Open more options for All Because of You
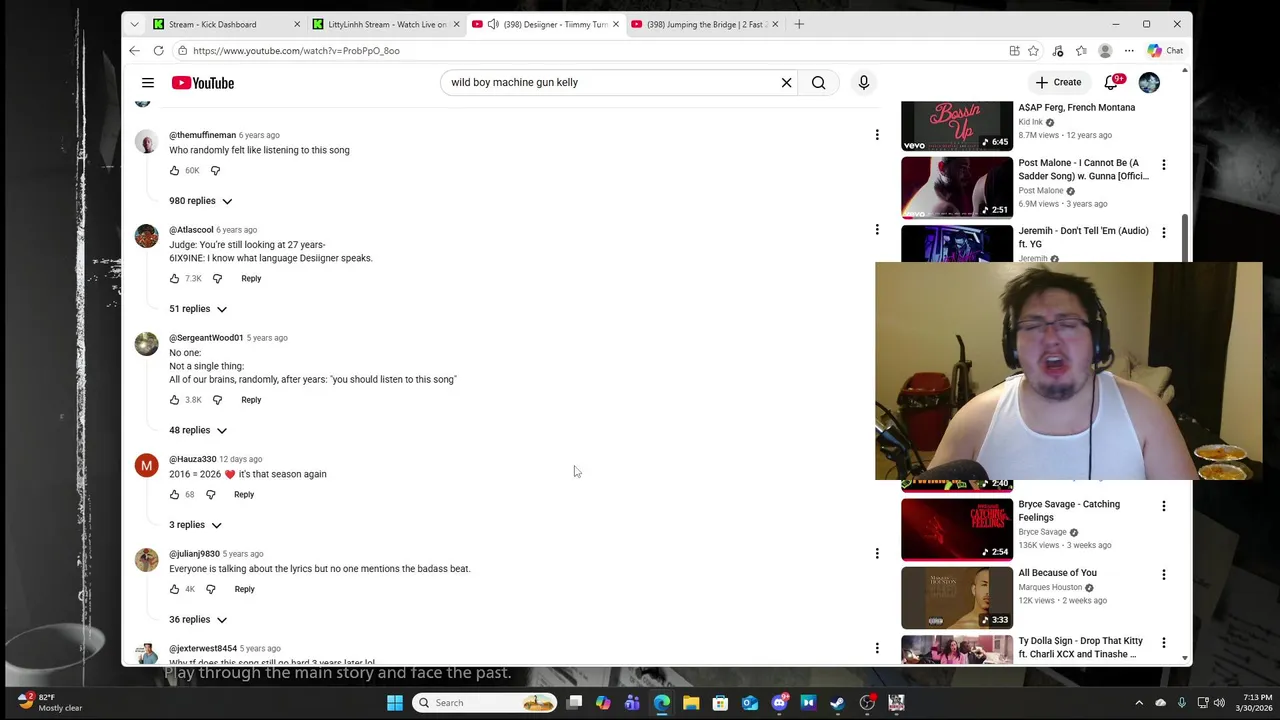 coord(1163,575)
